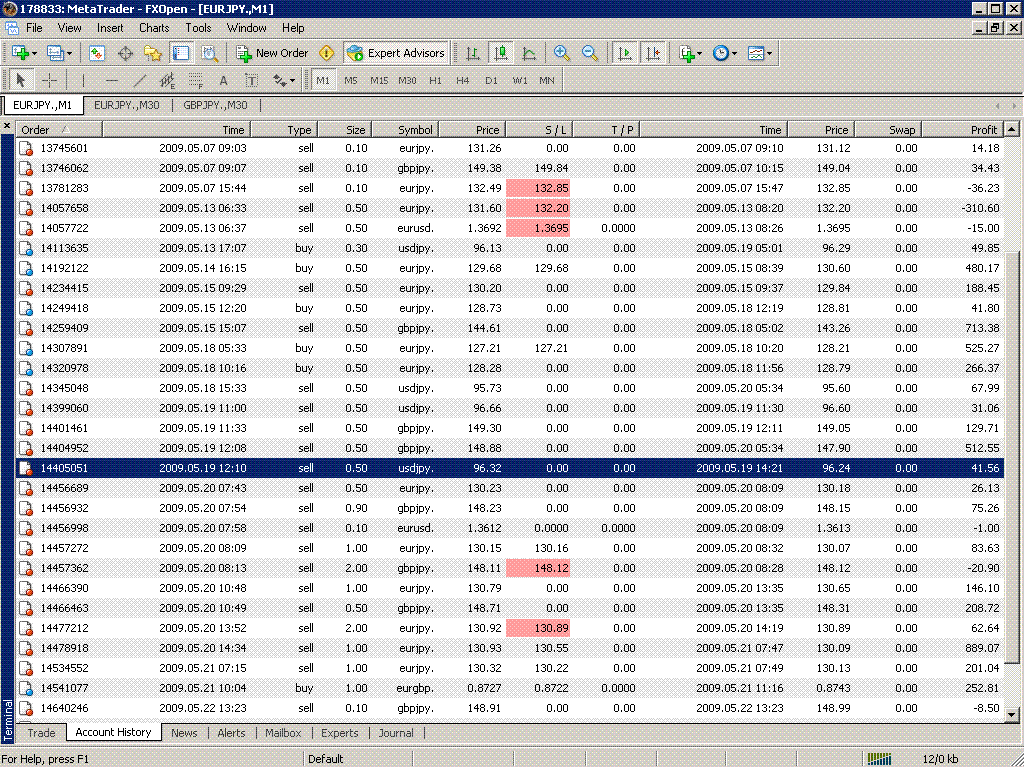The height and width of the screenshot is (768, 1024).
Task: Select the Fibonacci retracement tool
Action: coord(195,80)
